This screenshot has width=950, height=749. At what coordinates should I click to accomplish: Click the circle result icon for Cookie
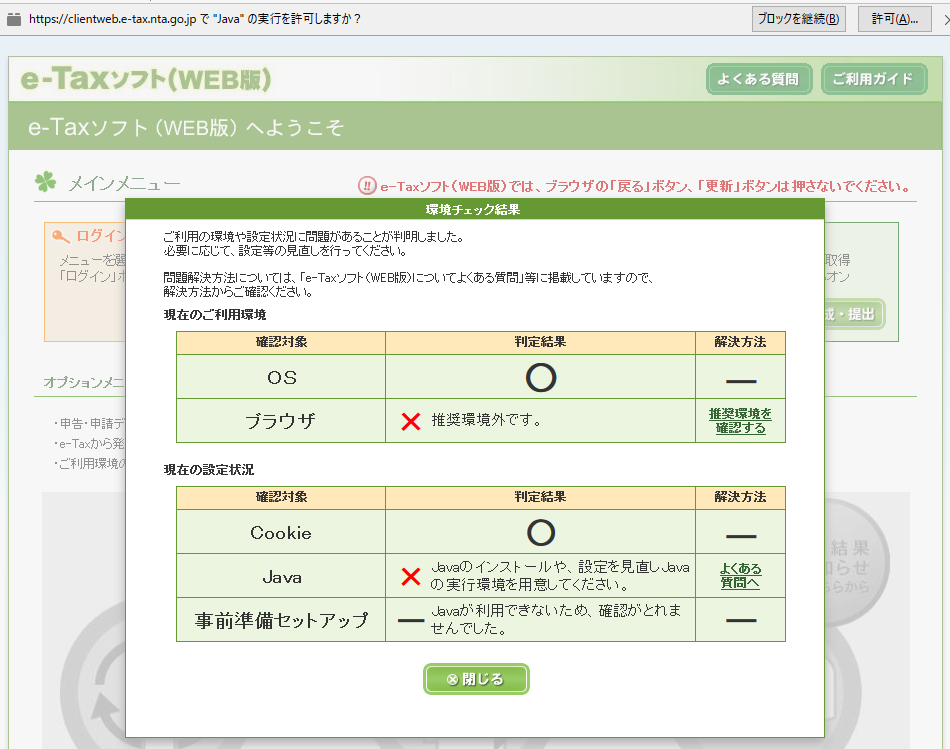(x=540, y=533)
